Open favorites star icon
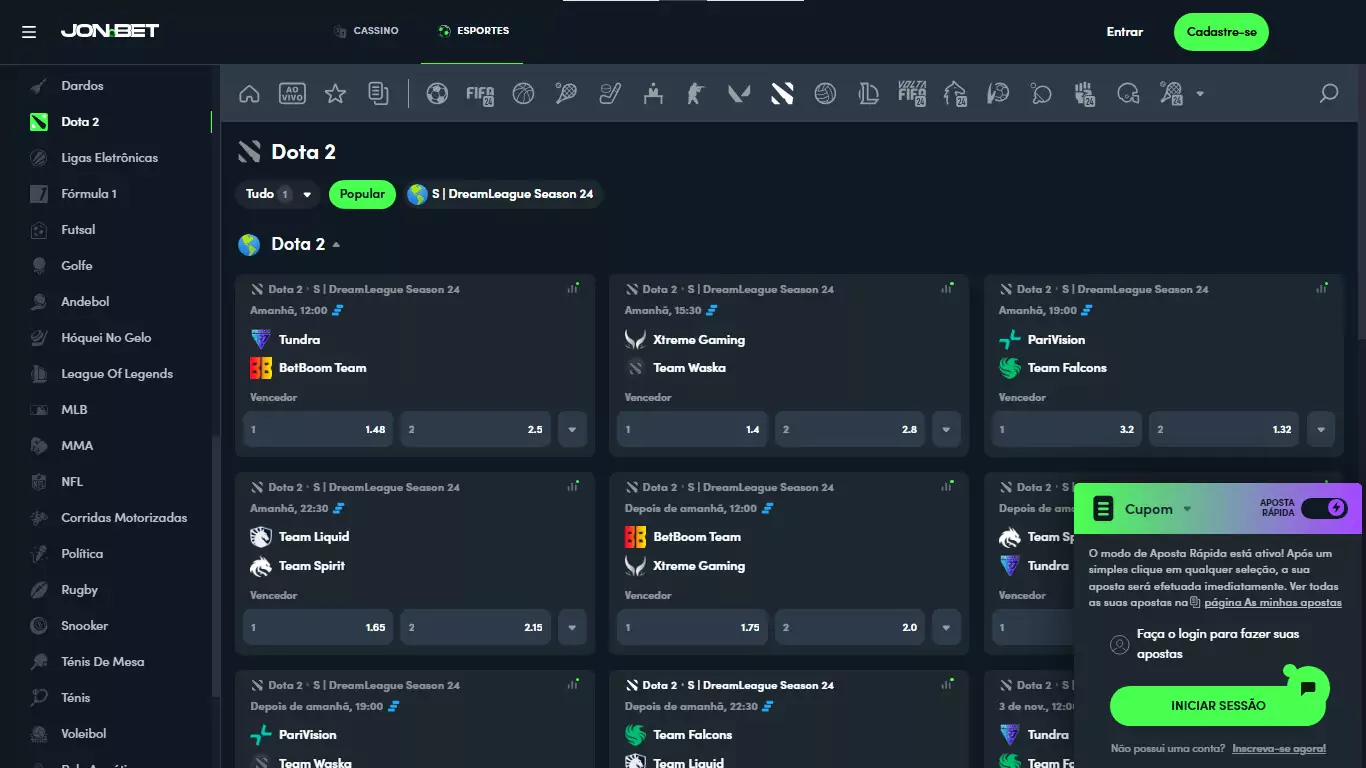1366x768 pixels. point(335,94)
